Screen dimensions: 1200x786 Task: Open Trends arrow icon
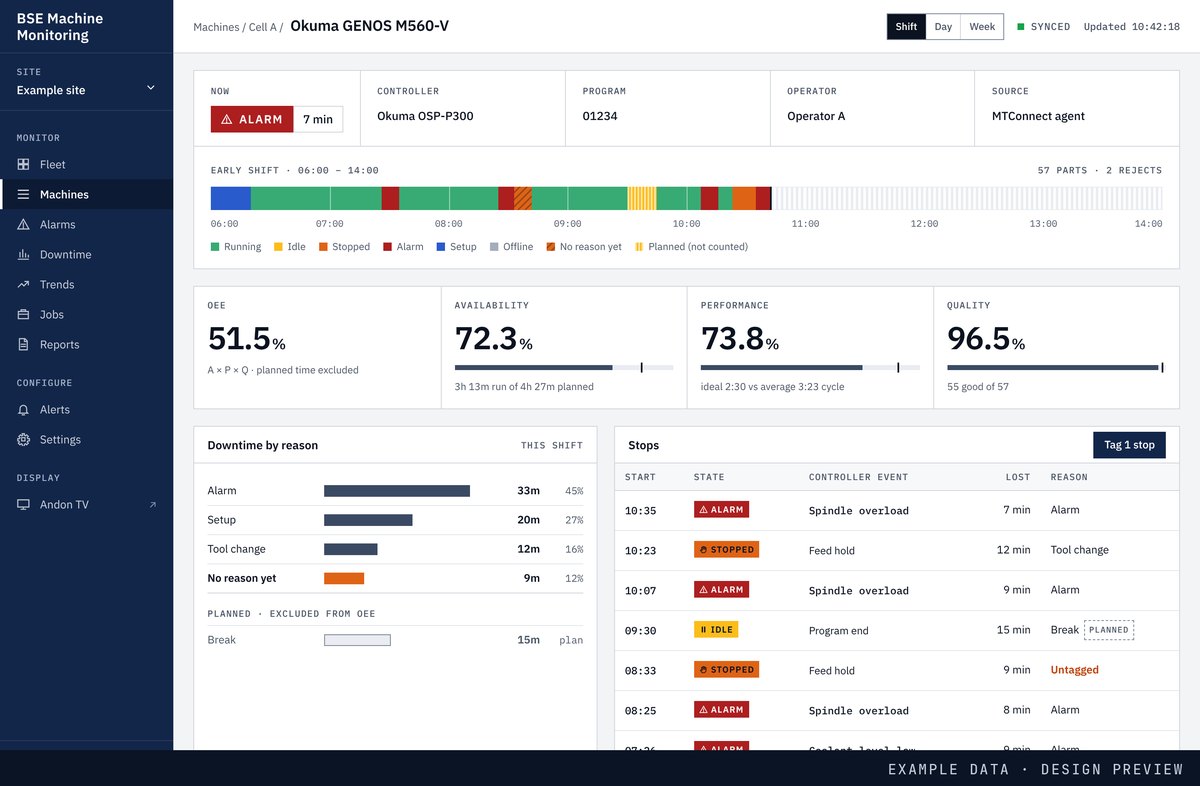(23, 284)
